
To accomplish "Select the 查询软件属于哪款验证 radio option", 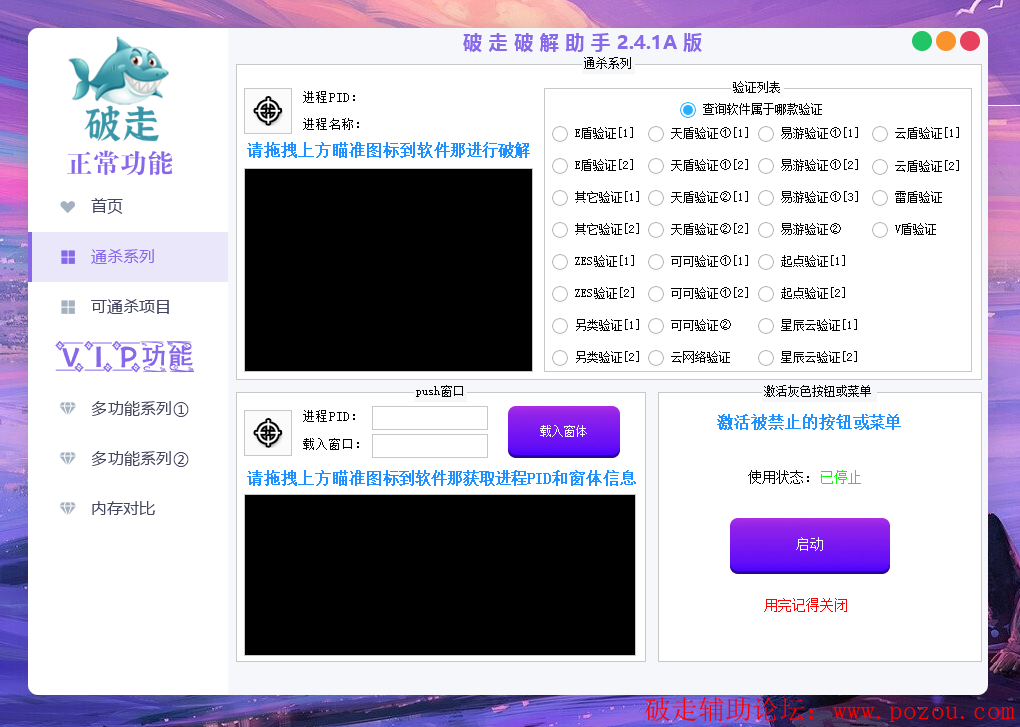I will [687, 110].
